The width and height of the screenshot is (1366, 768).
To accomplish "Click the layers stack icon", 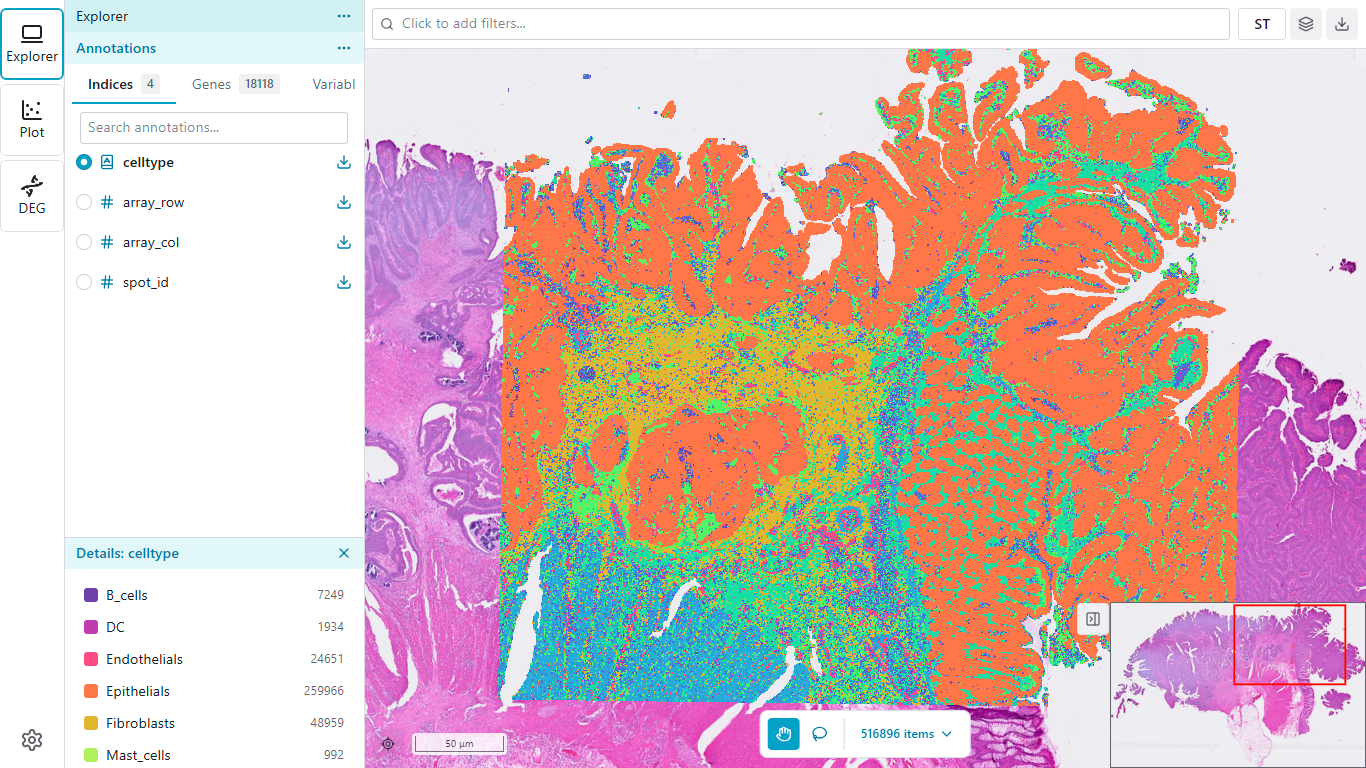I will [1305, 24].
